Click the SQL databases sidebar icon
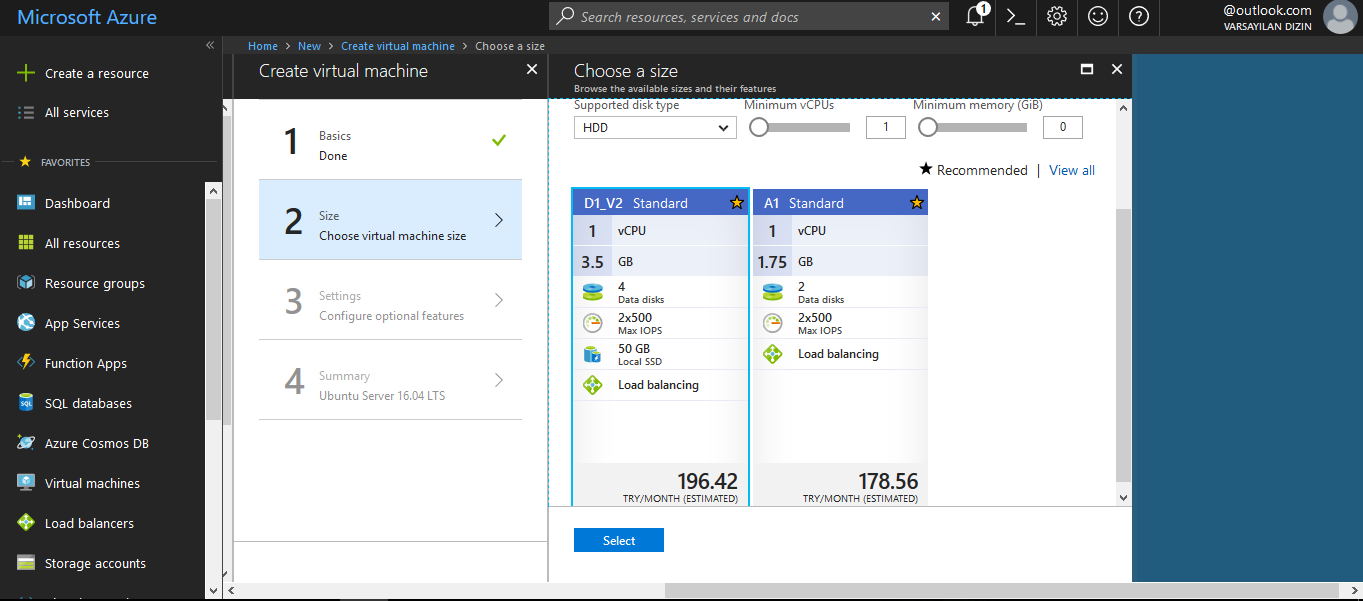Image resolution: width=1363 pixels, height=601 pixels. (x=26, y=403)
